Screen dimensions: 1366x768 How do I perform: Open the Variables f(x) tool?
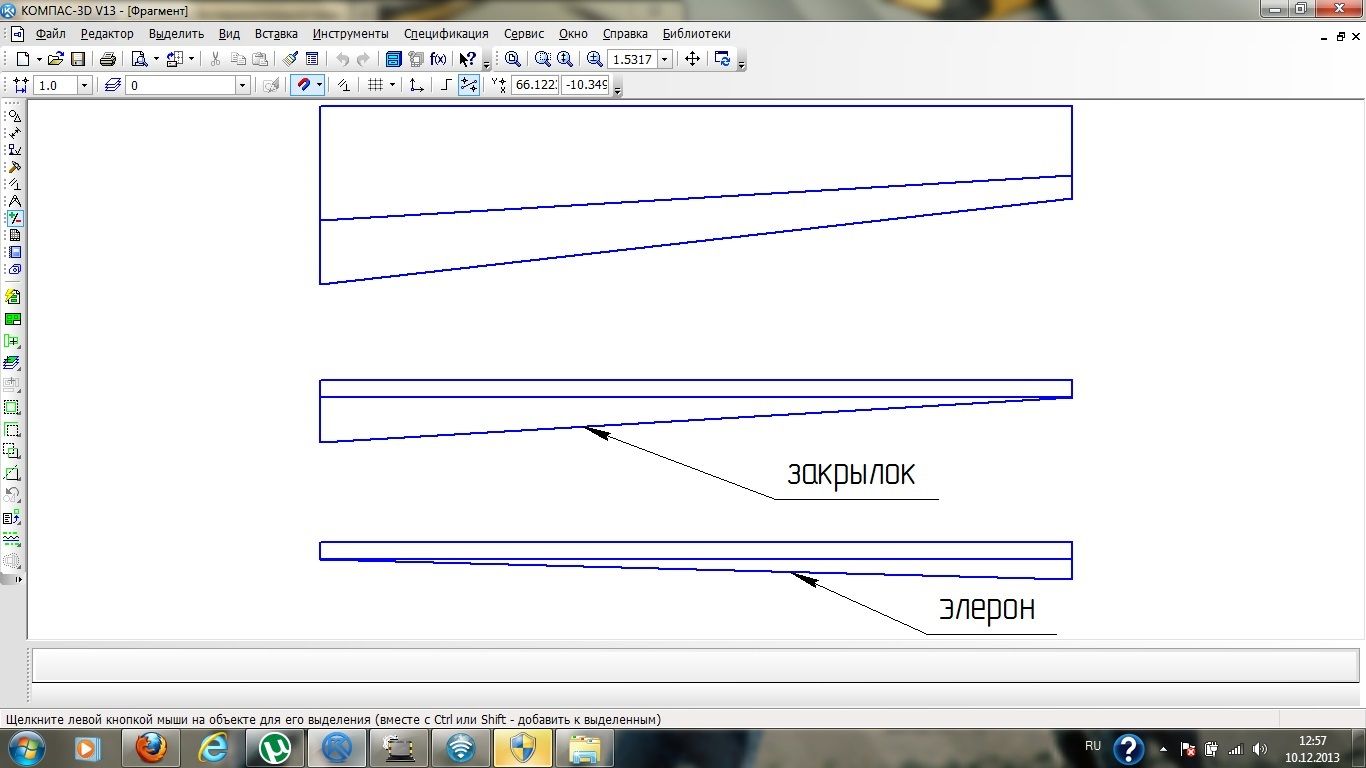[x=438, y=59]
